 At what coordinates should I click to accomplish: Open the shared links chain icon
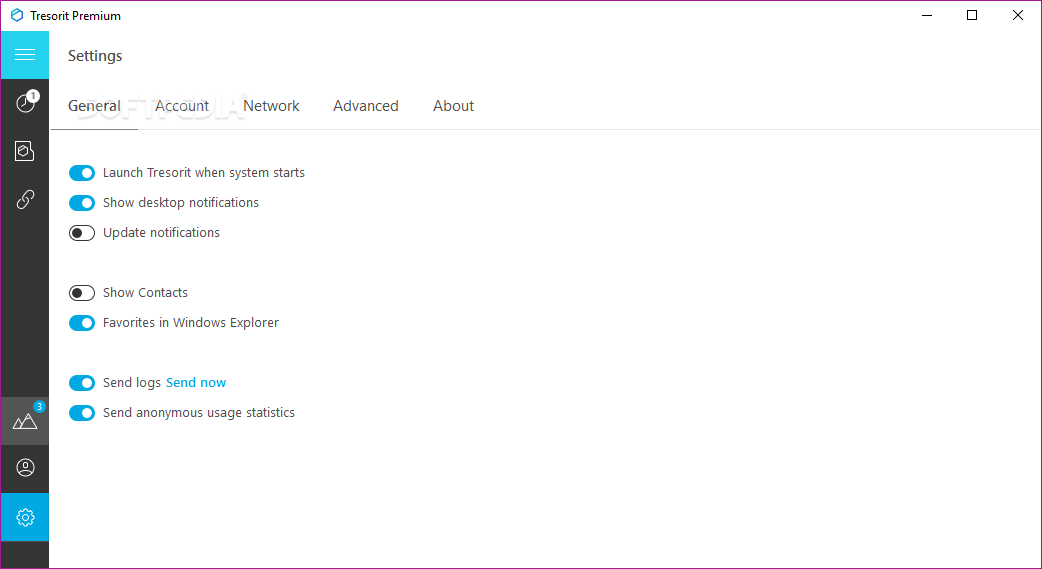(25, 199)
